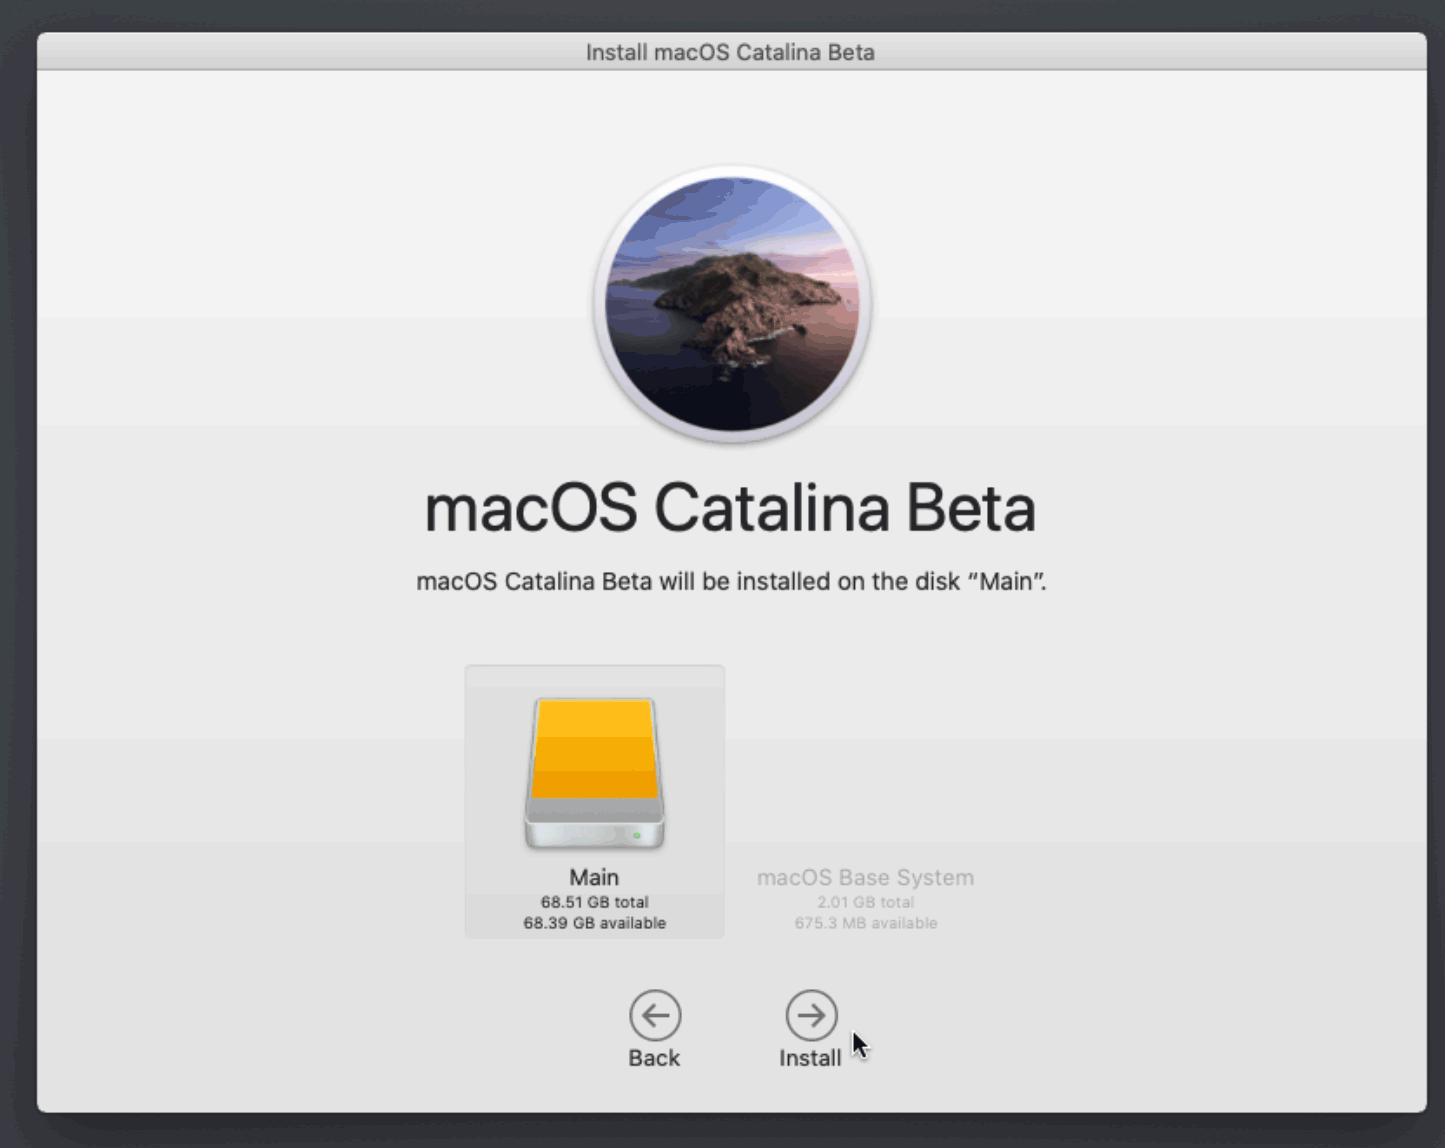Click the 68.39 GB available text
The width and height of the screenshot is (1445, 1148).
pyautogui.click(x=594, y=923)
